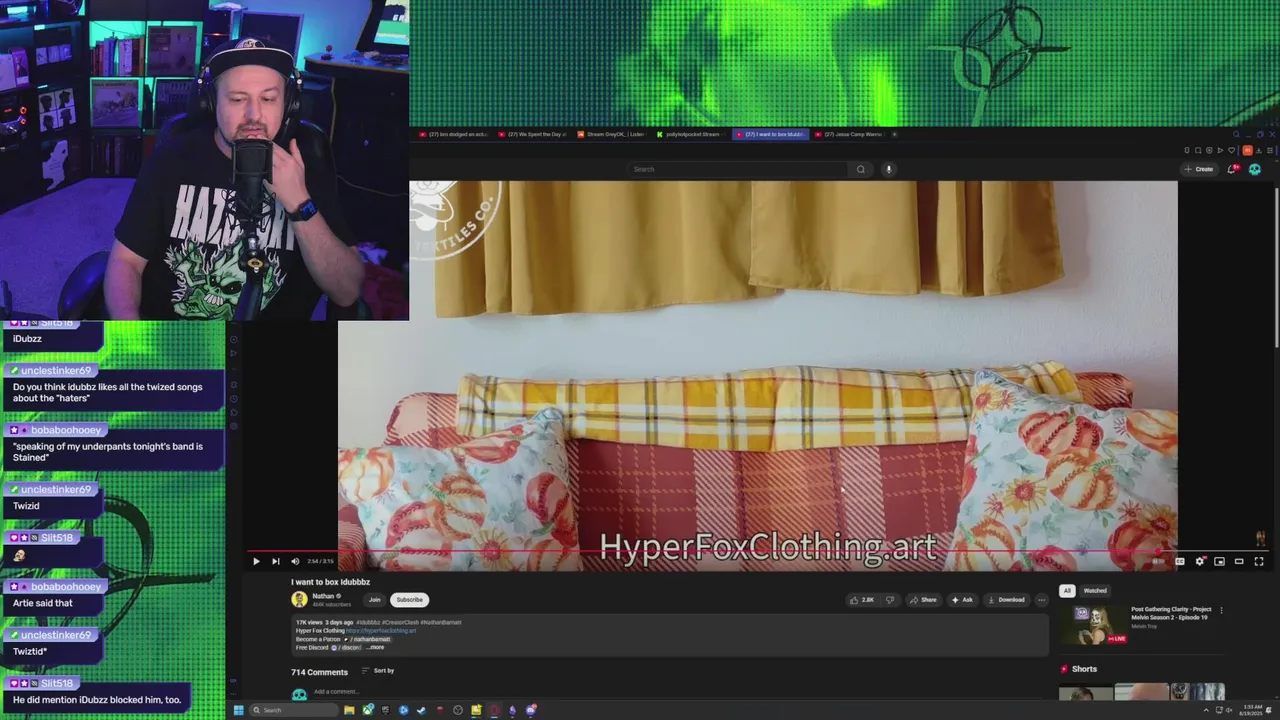
Task: Switch player to miniplayer mode
Action: 1219,561
